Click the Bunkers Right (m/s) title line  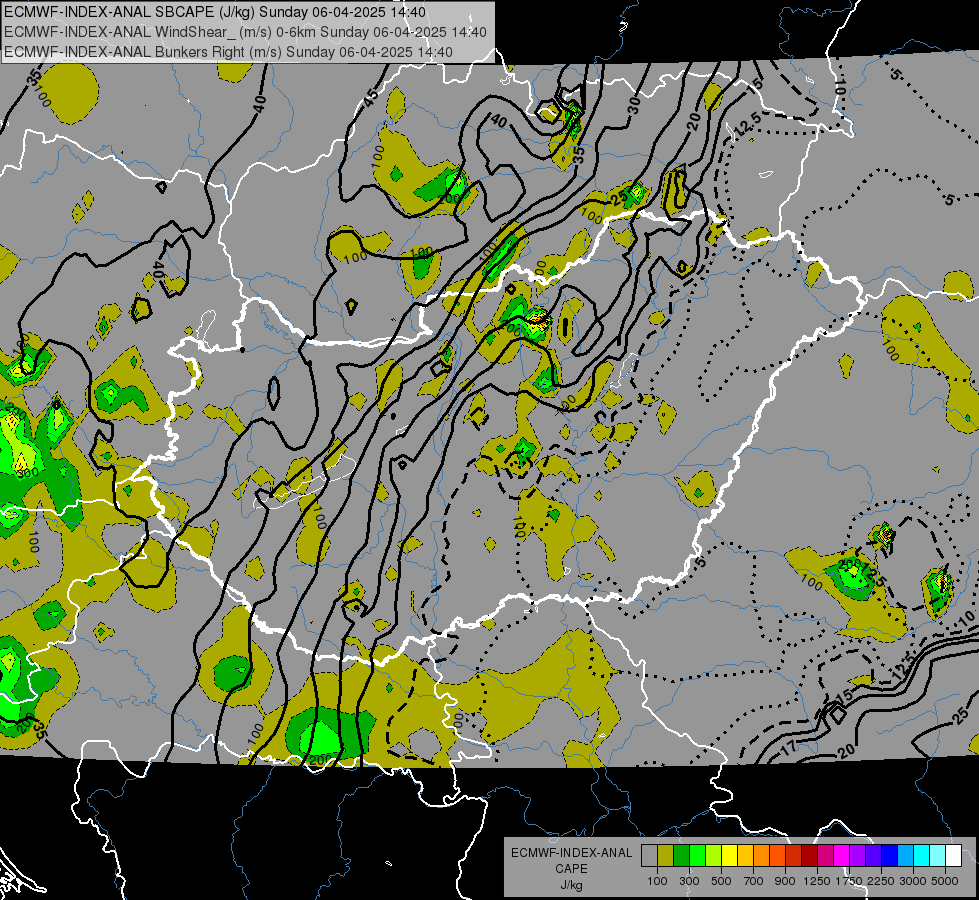pyautogui.click(x=229, y=52)
